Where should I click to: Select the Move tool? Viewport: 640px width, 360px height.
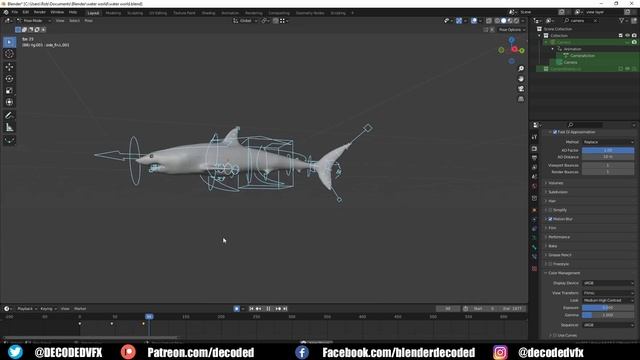click(x=9, y=67)
